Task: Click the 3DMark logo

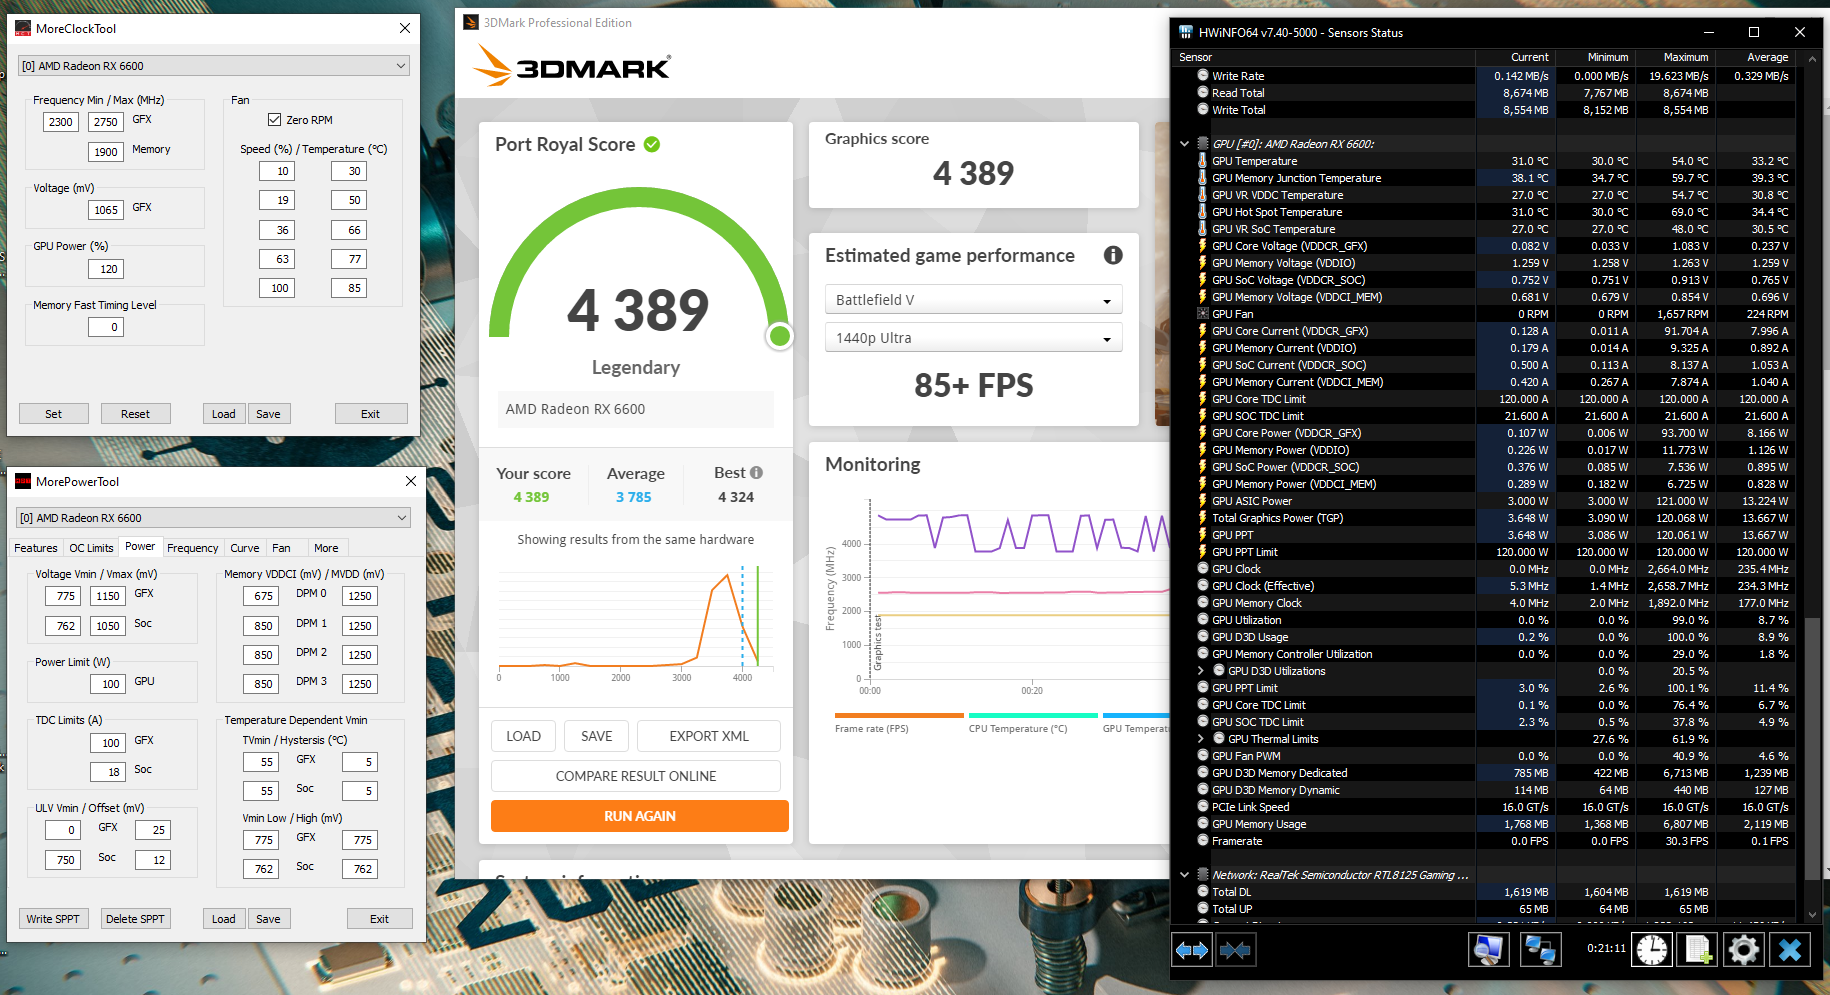Action: click(571, 66)
